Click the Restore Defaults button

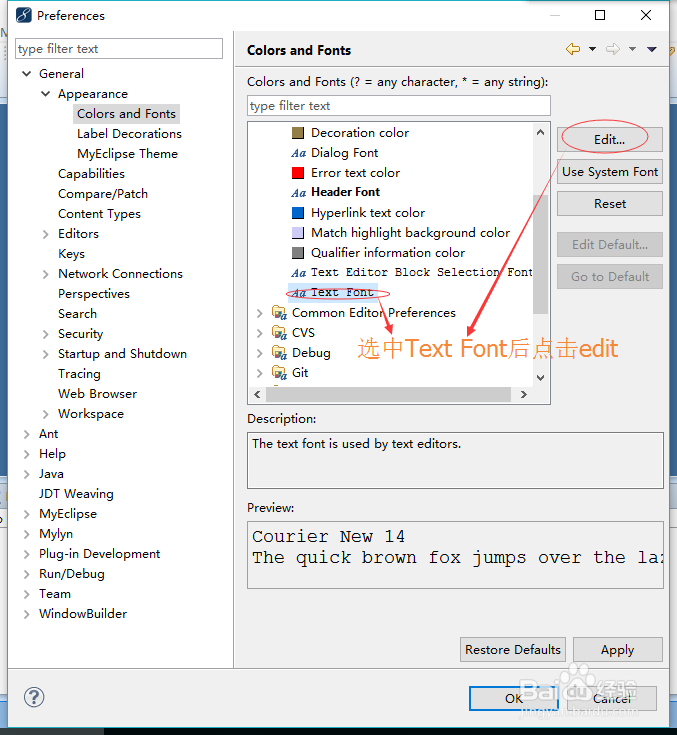coord(512,649)
